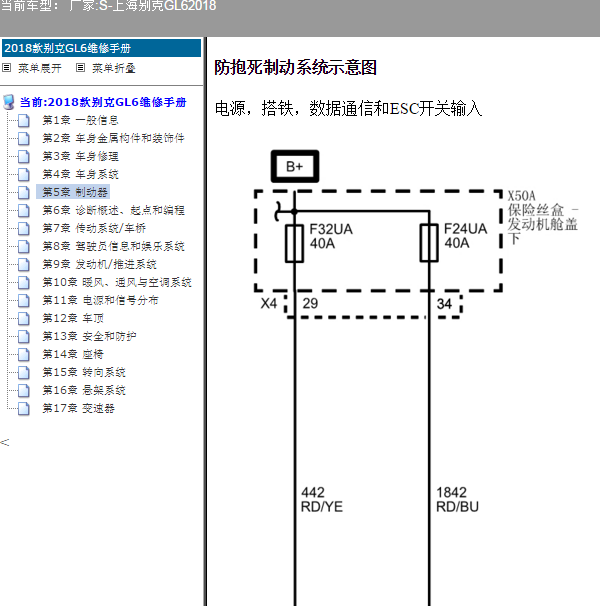Click wire label 442 RD/YE

coord(322,499)
